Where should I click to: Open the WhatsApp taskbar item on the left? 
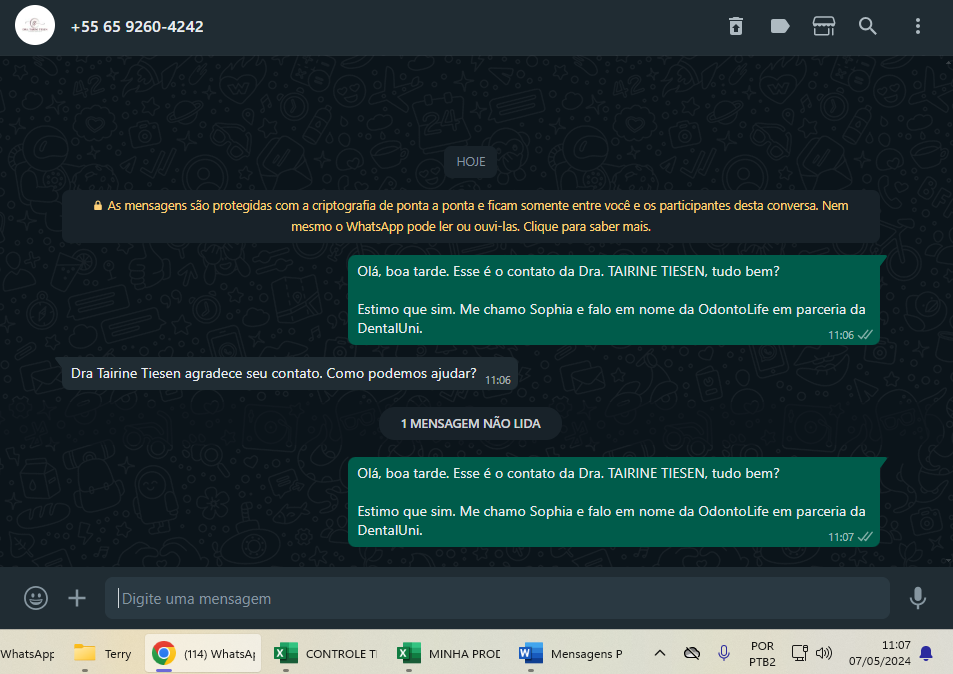pyautogui.click(x=27, y=654)
